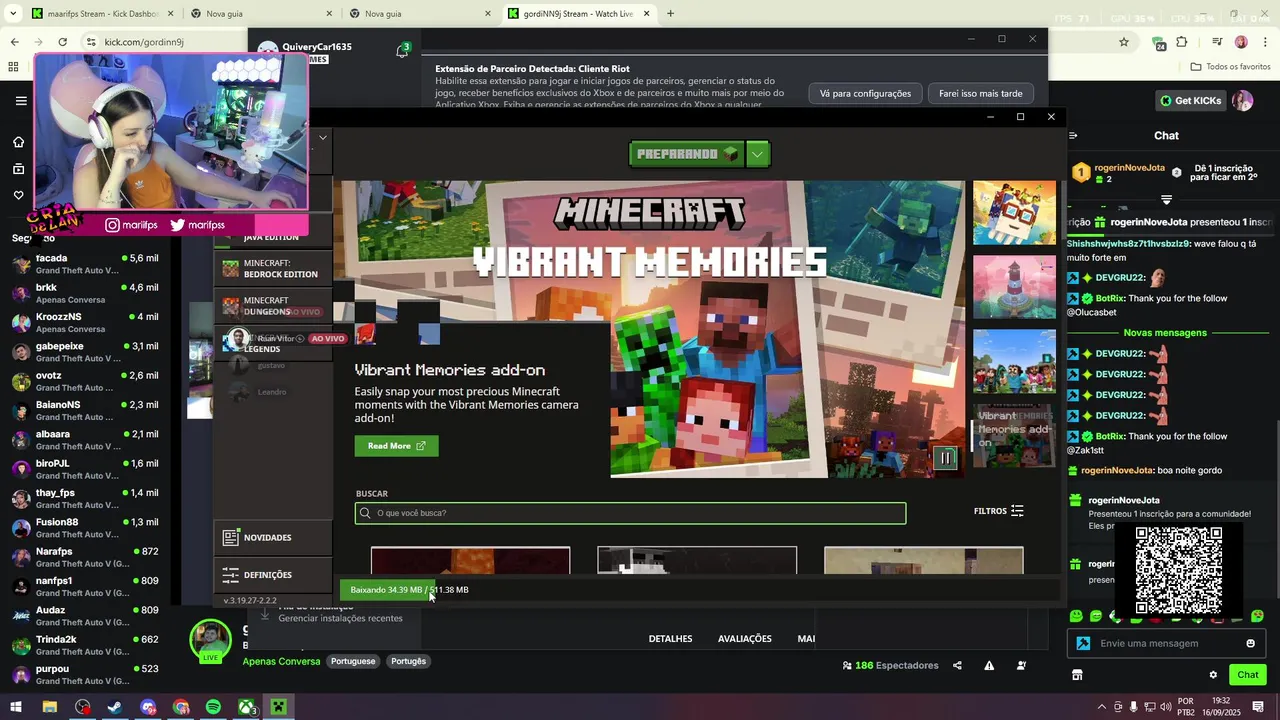Click the Kick user avatar next to Get KICKs
The width and height of the screenshot is (1280, 720).
(x=1242, y=101)
